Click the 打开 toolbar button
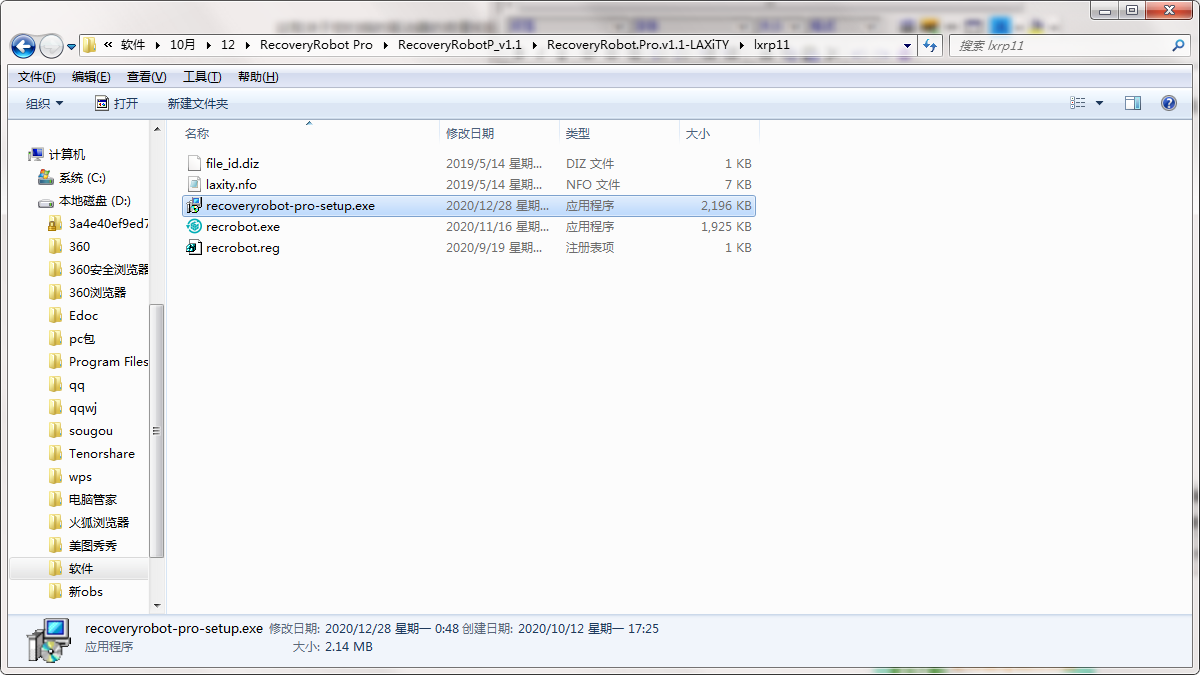Screen dimensions: 1200x675 [116, 103]
